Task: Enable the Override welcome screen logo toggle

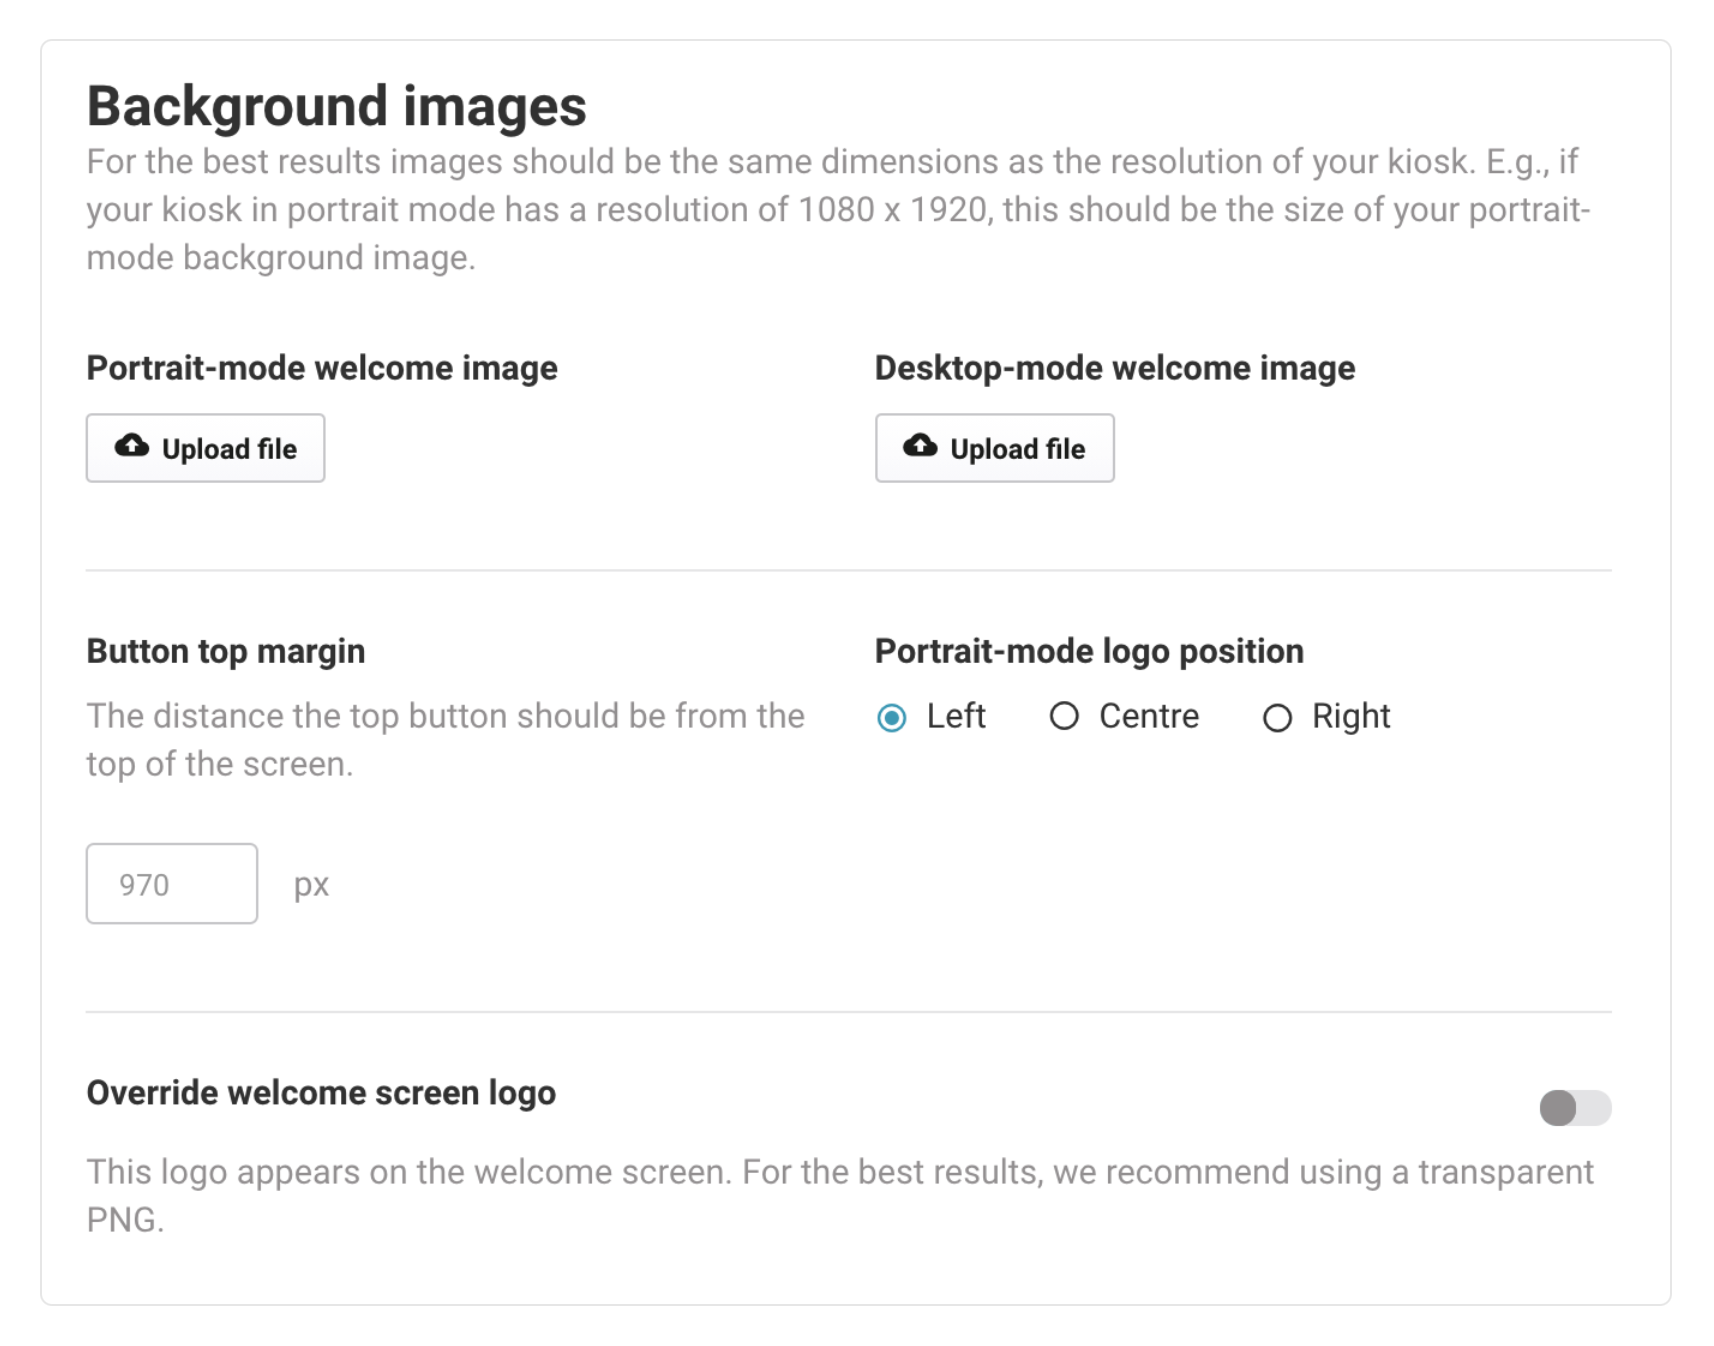Action: tap(1575, 1108)
